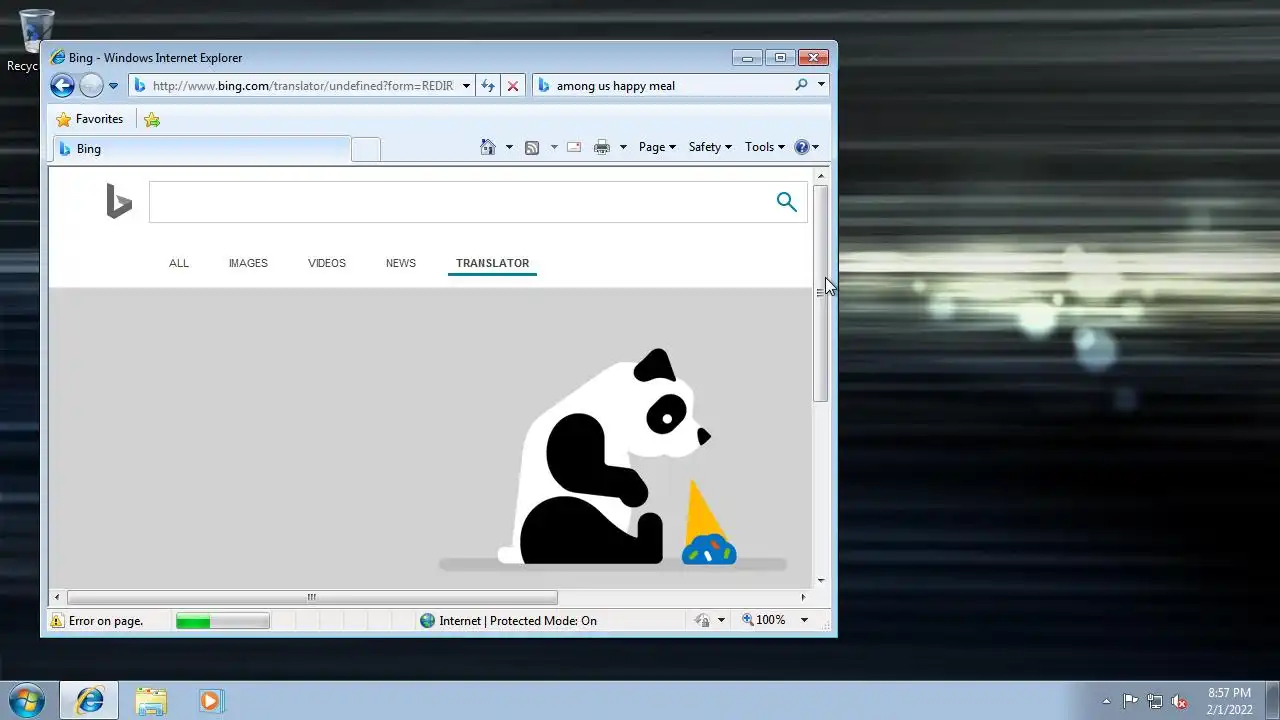1280x720 pixels.
Task: Click the horizontal scrollbar left arrow
Action: click(x=57, y=598)
